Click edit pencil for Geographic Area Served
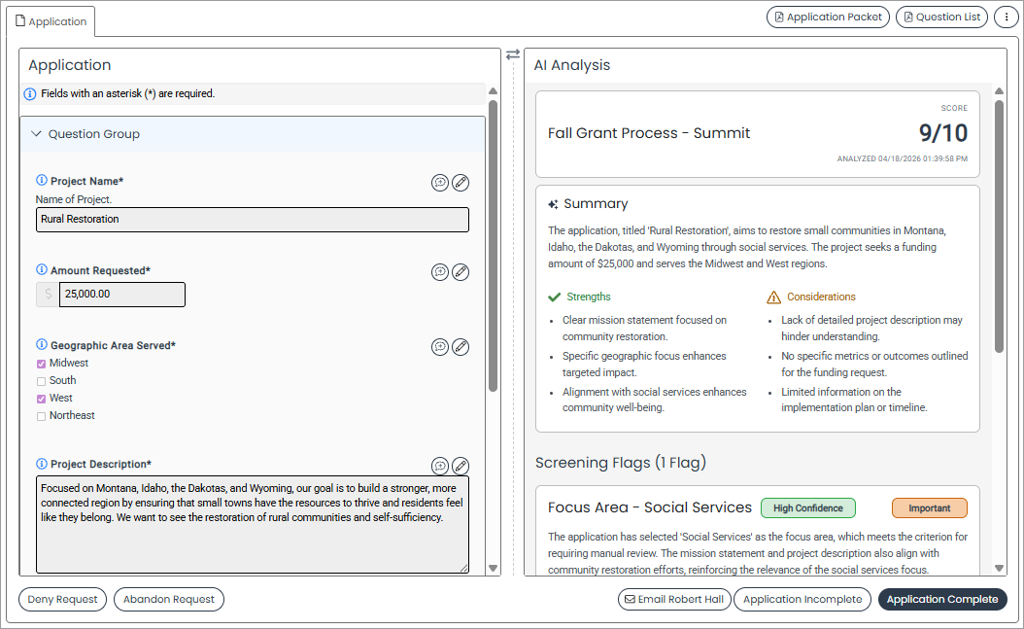 coord(460,347)
